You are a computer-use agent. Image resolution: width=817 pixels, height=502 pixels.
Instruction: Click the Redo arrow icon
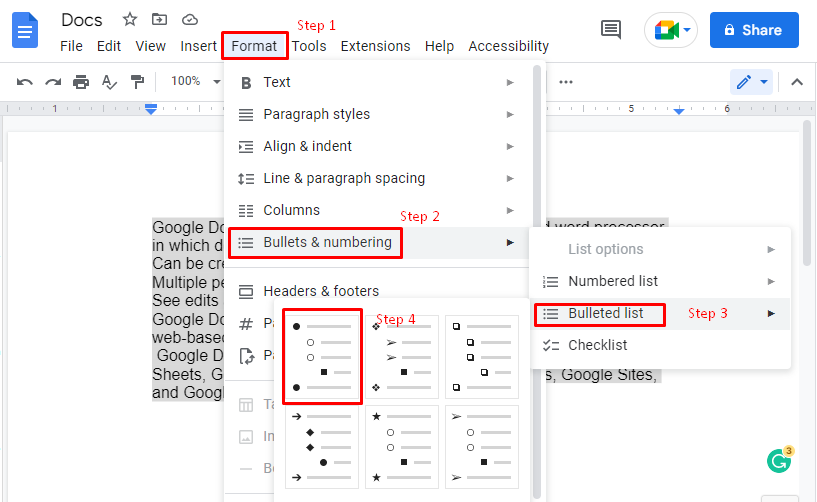click(x=53, y=82)
